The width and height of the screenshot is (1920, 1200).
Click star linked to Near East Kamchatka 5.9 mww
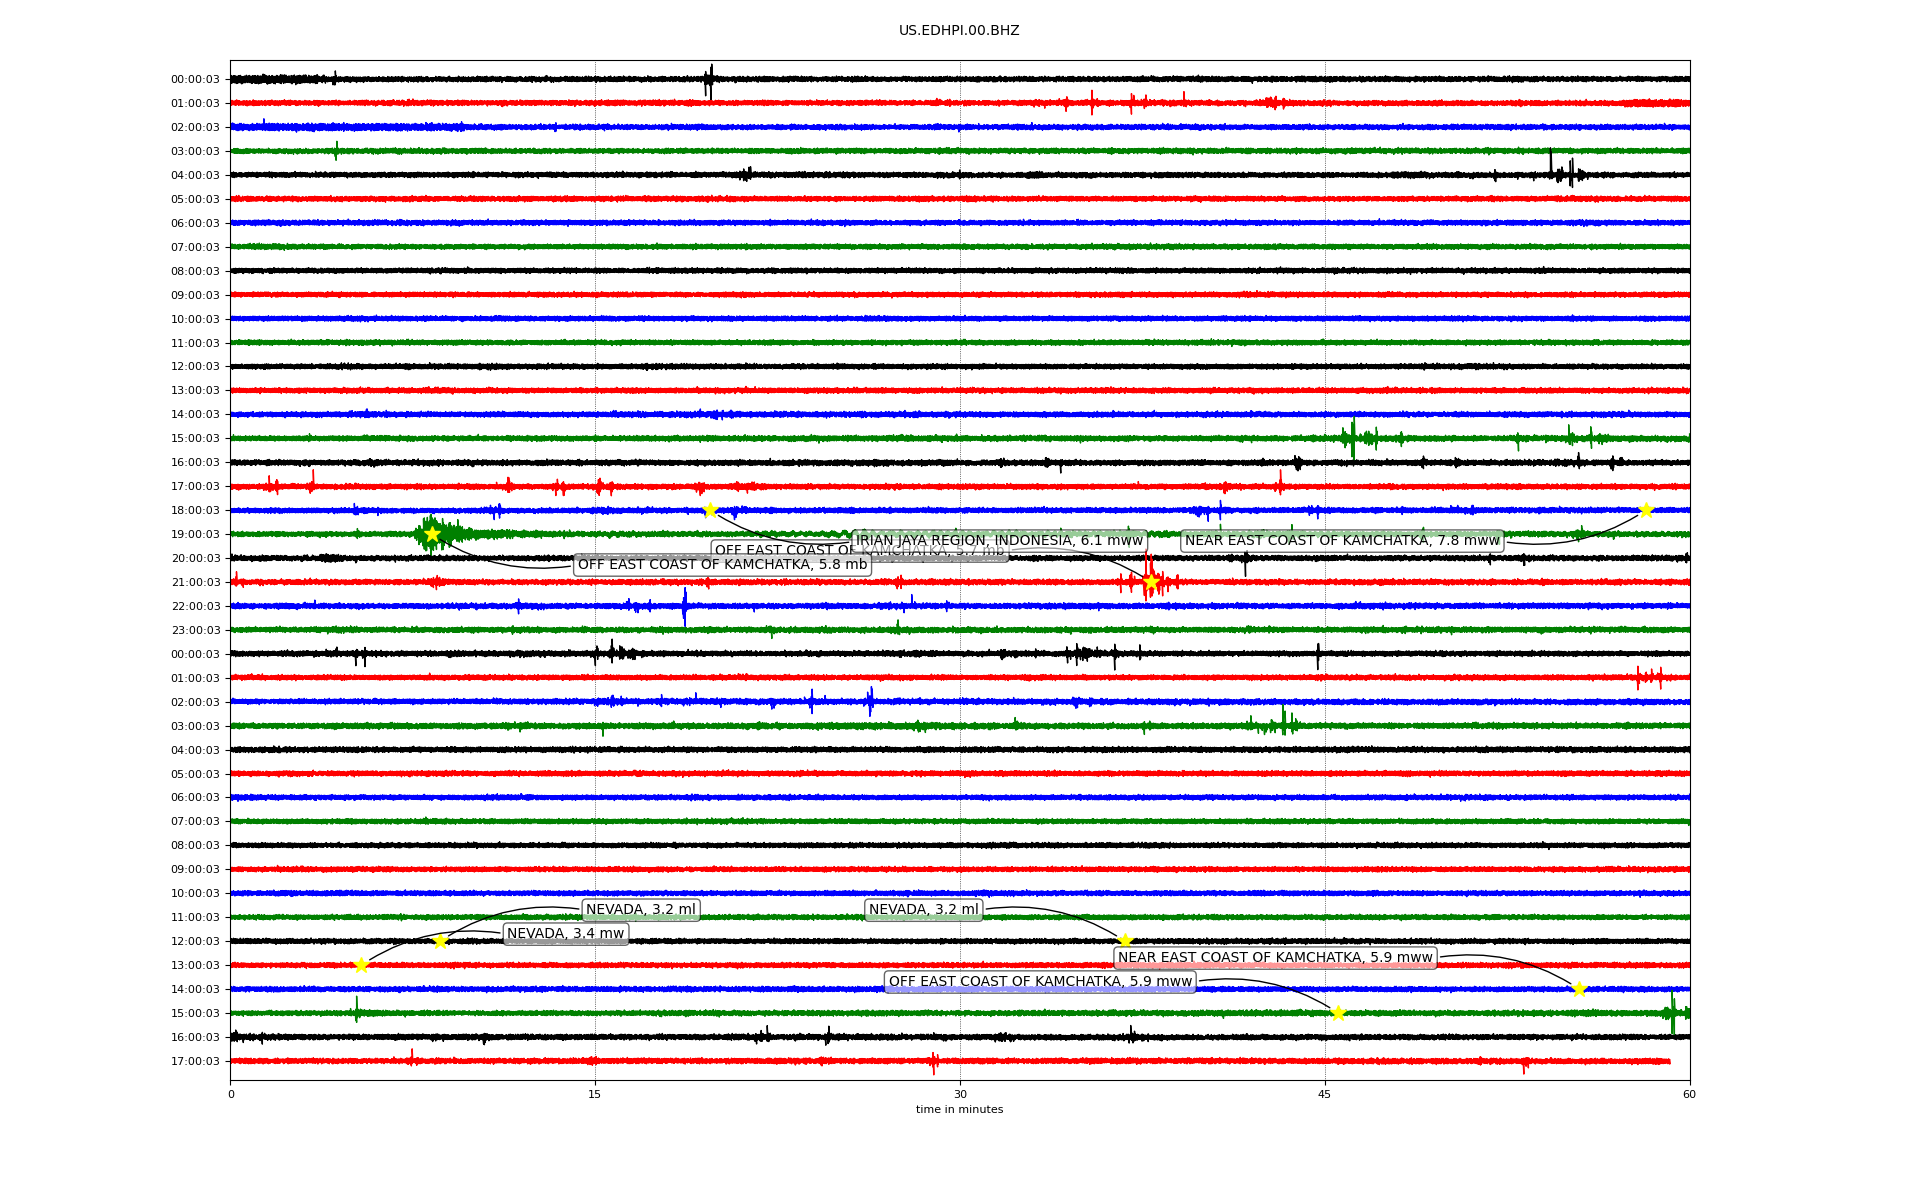tap(1579, 989)
